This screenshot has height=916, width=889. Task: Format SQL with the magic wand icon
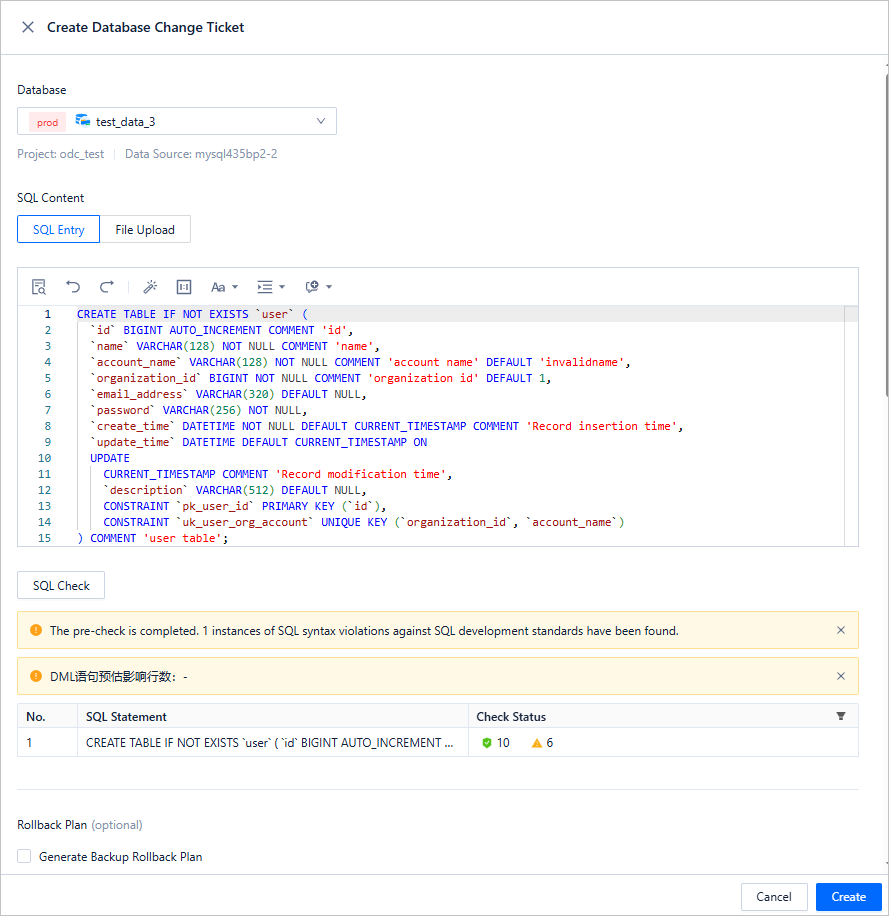pos(150,287)
